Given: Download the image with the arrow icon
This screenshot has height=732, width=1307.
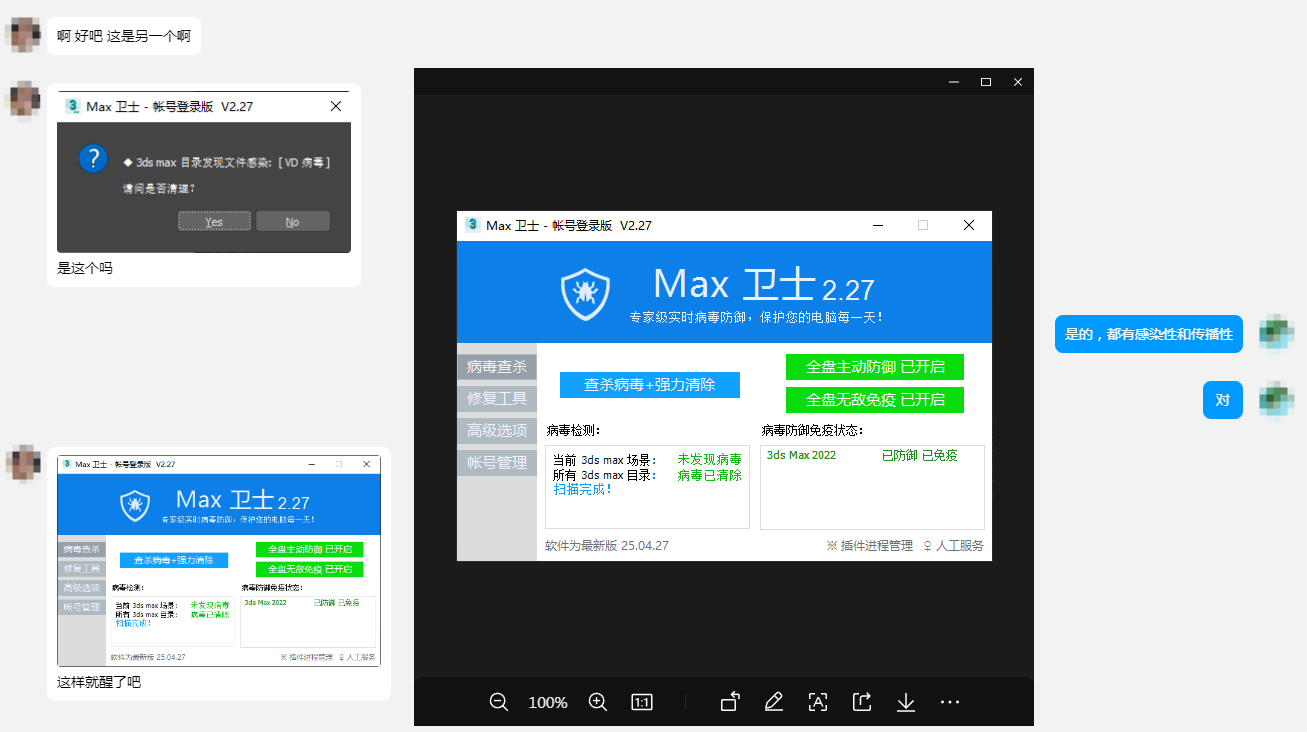Looking at the screenshot, I should coord(906,702).
